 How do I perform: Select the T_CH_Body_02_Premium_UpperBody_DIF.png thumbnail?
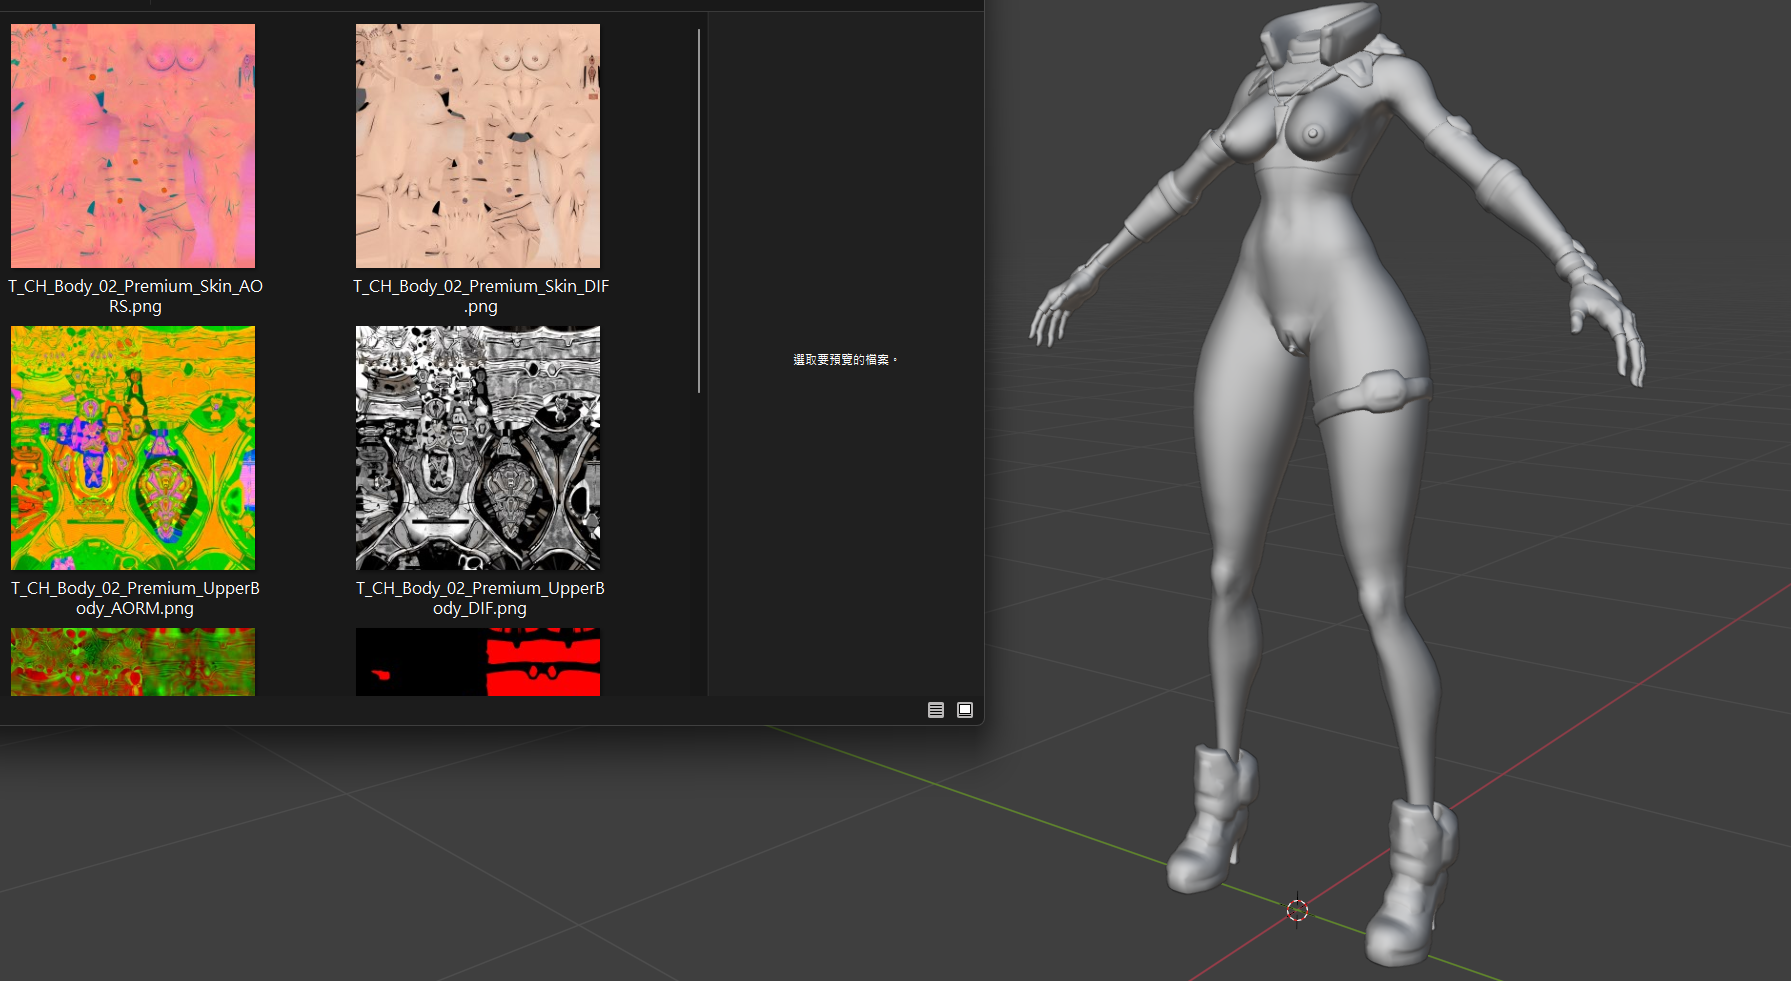pos(478,448)
